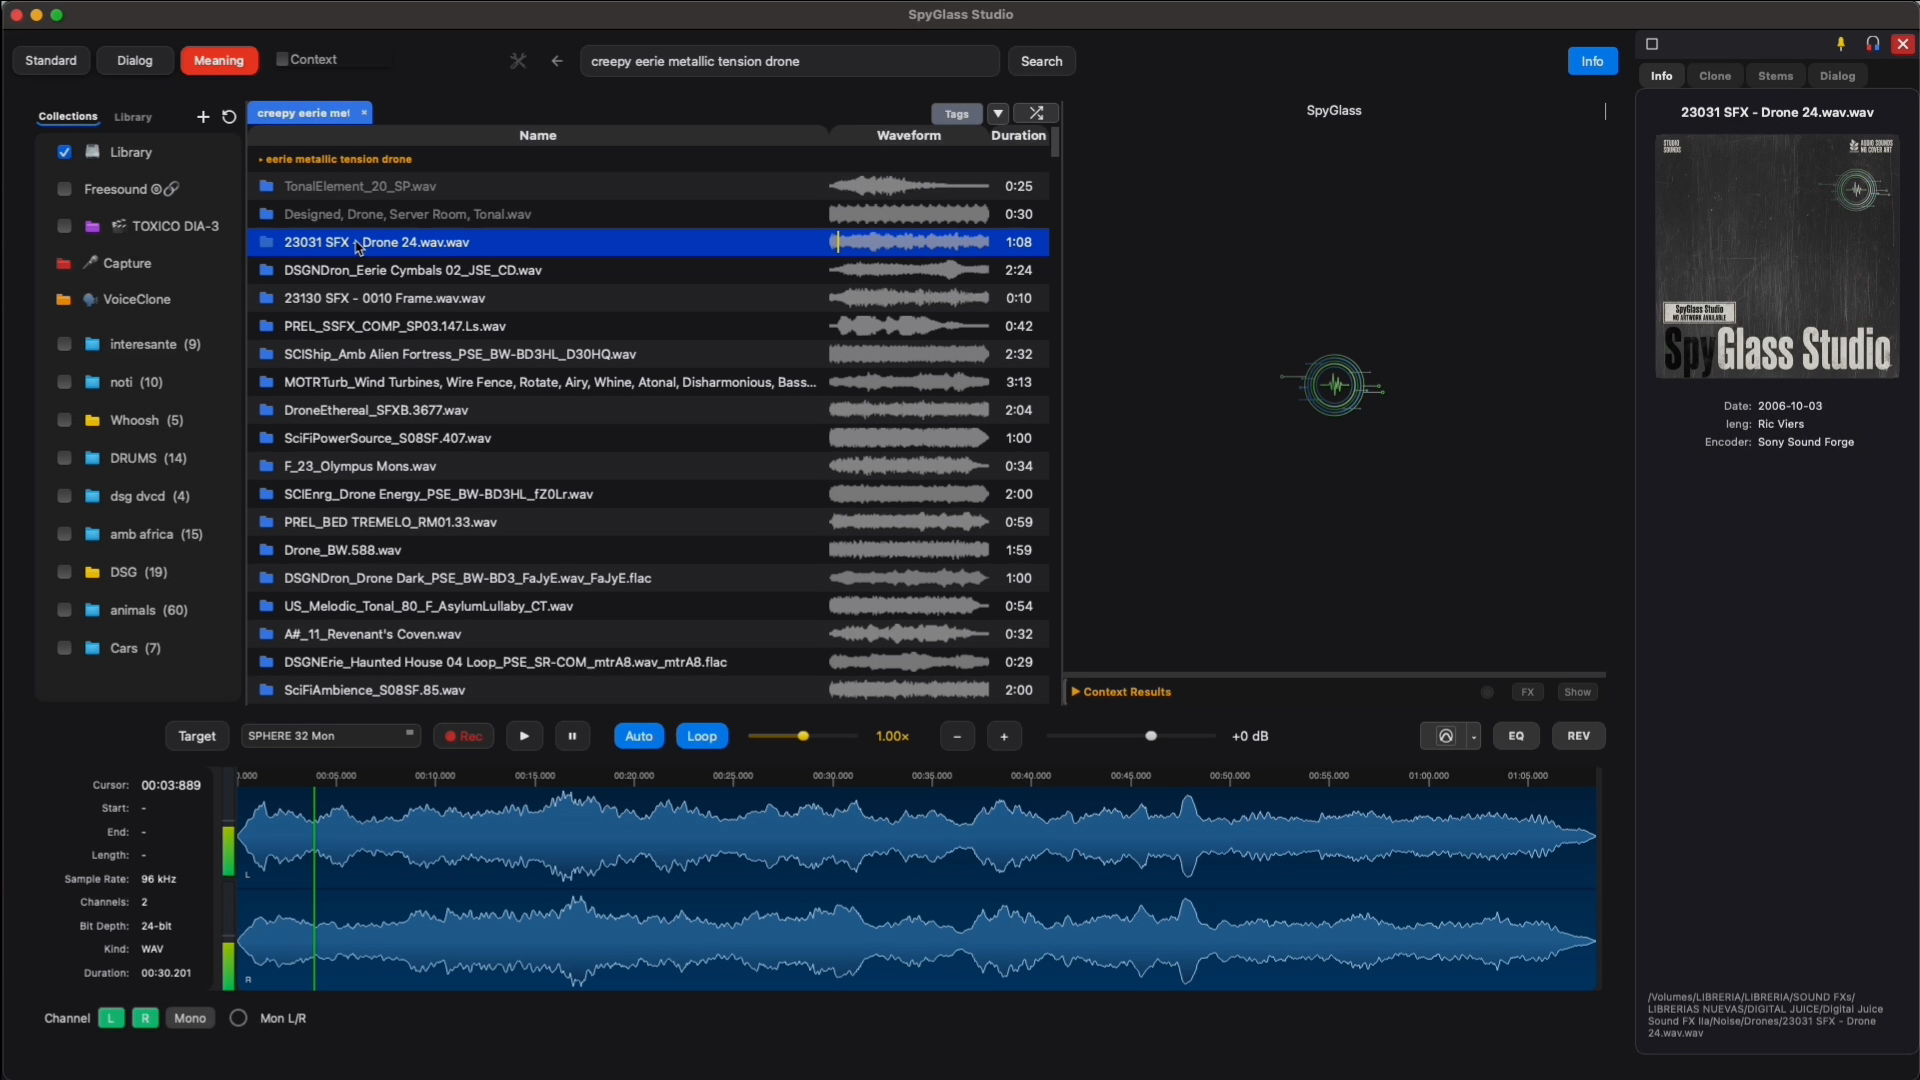
Task: Open the SPHERE 32 Mon output dropdown
Action: pos(331,736)
